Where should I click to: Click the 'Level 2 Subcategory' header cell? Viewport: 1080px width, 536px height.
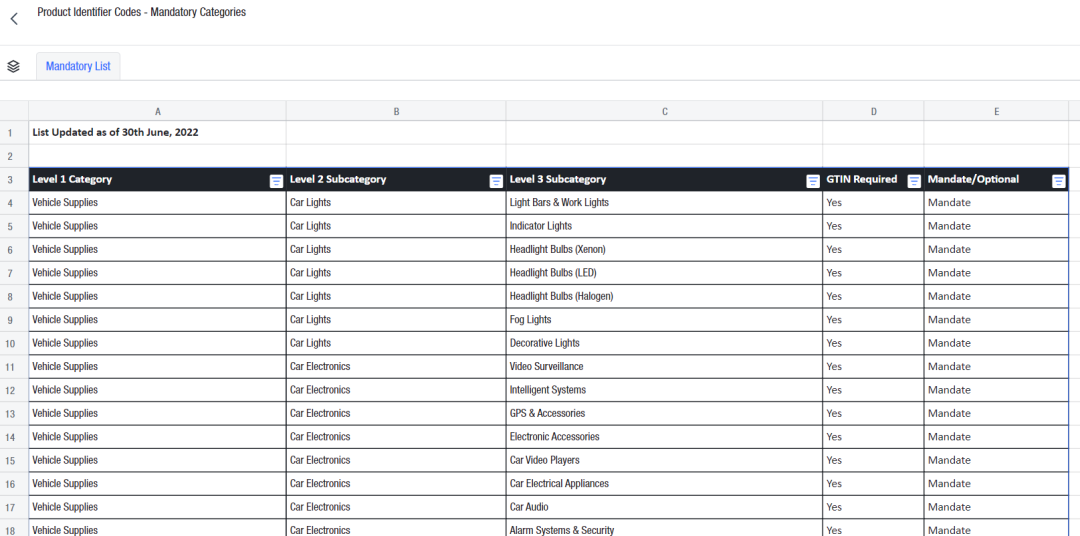pos(396,179)
